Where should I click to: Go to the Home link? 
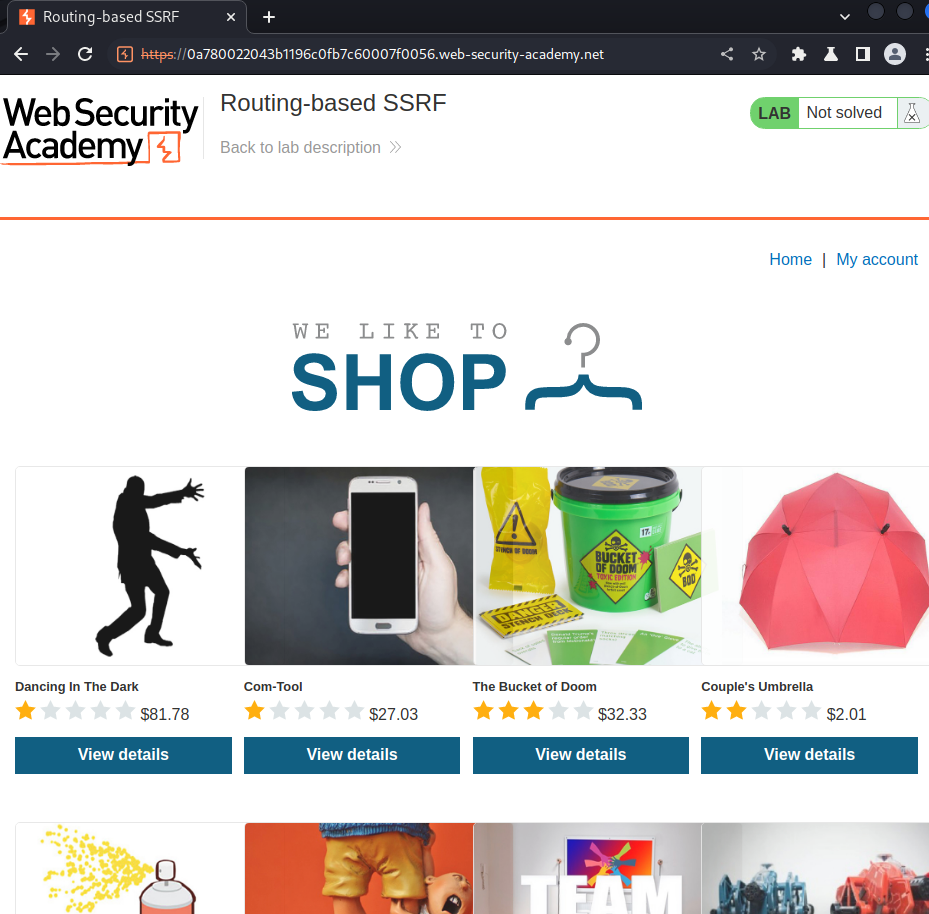coord(790,259)
